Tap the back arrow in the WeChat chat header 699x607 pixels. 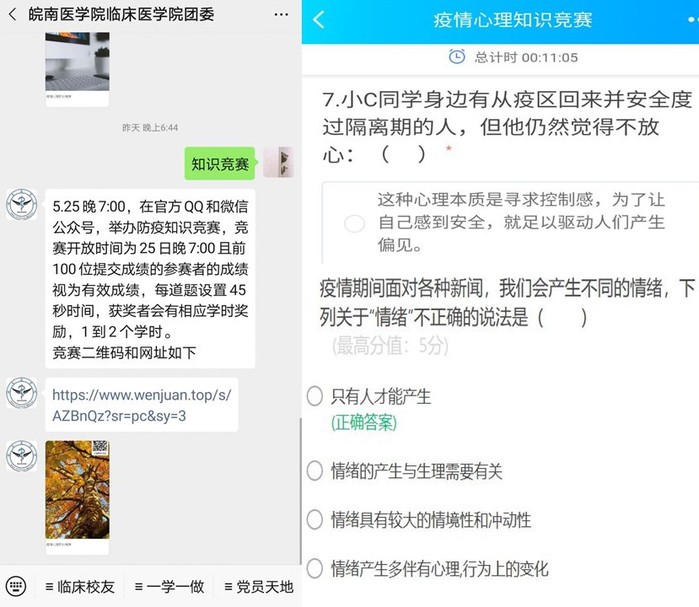click(12, 15)
